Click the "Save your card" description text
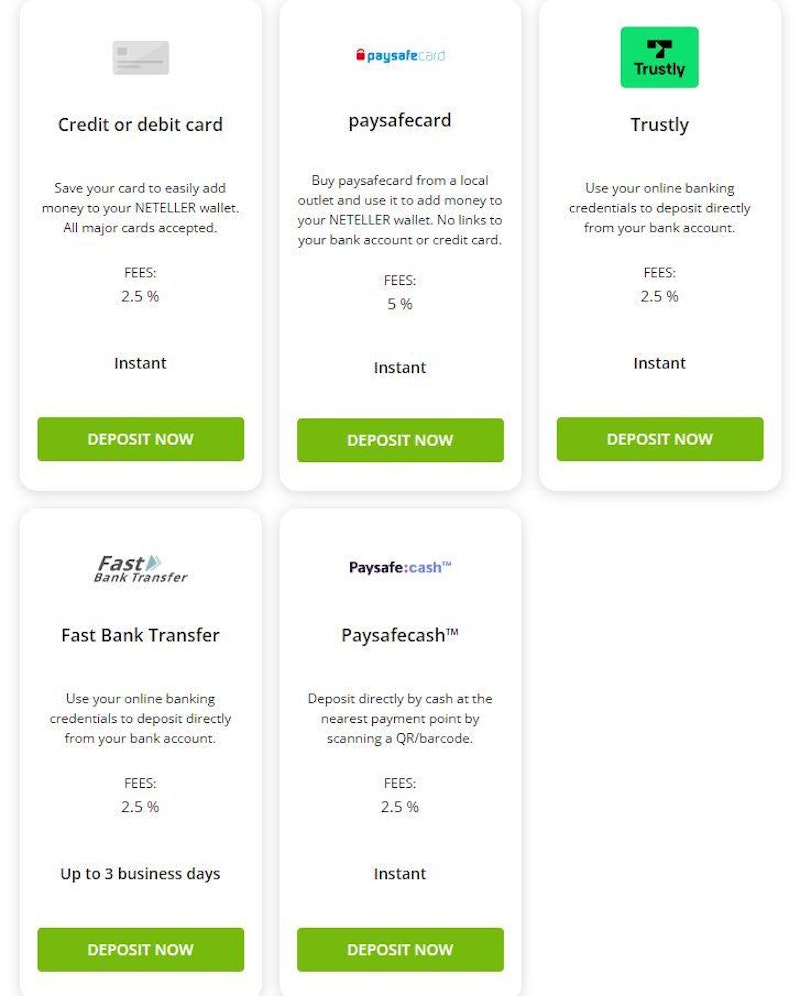 coord(140,208)
